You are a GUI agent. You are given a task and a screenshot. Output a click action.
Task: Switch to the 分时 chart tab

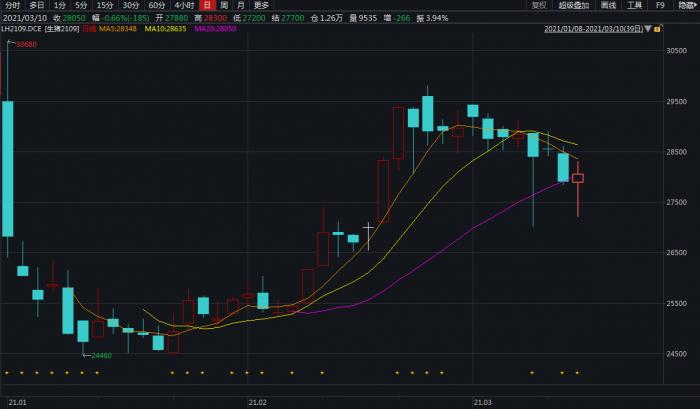coord(12,5)
